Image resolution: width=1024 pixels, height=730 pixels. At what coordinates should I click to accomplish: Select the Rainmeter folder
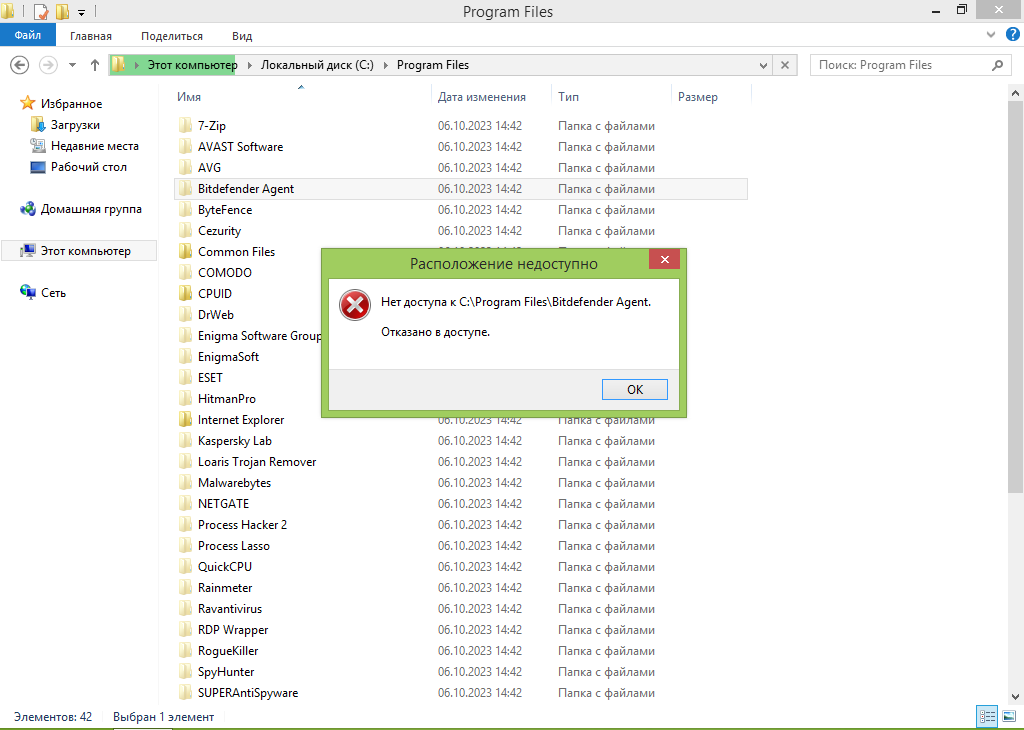(x=225, y=588)
